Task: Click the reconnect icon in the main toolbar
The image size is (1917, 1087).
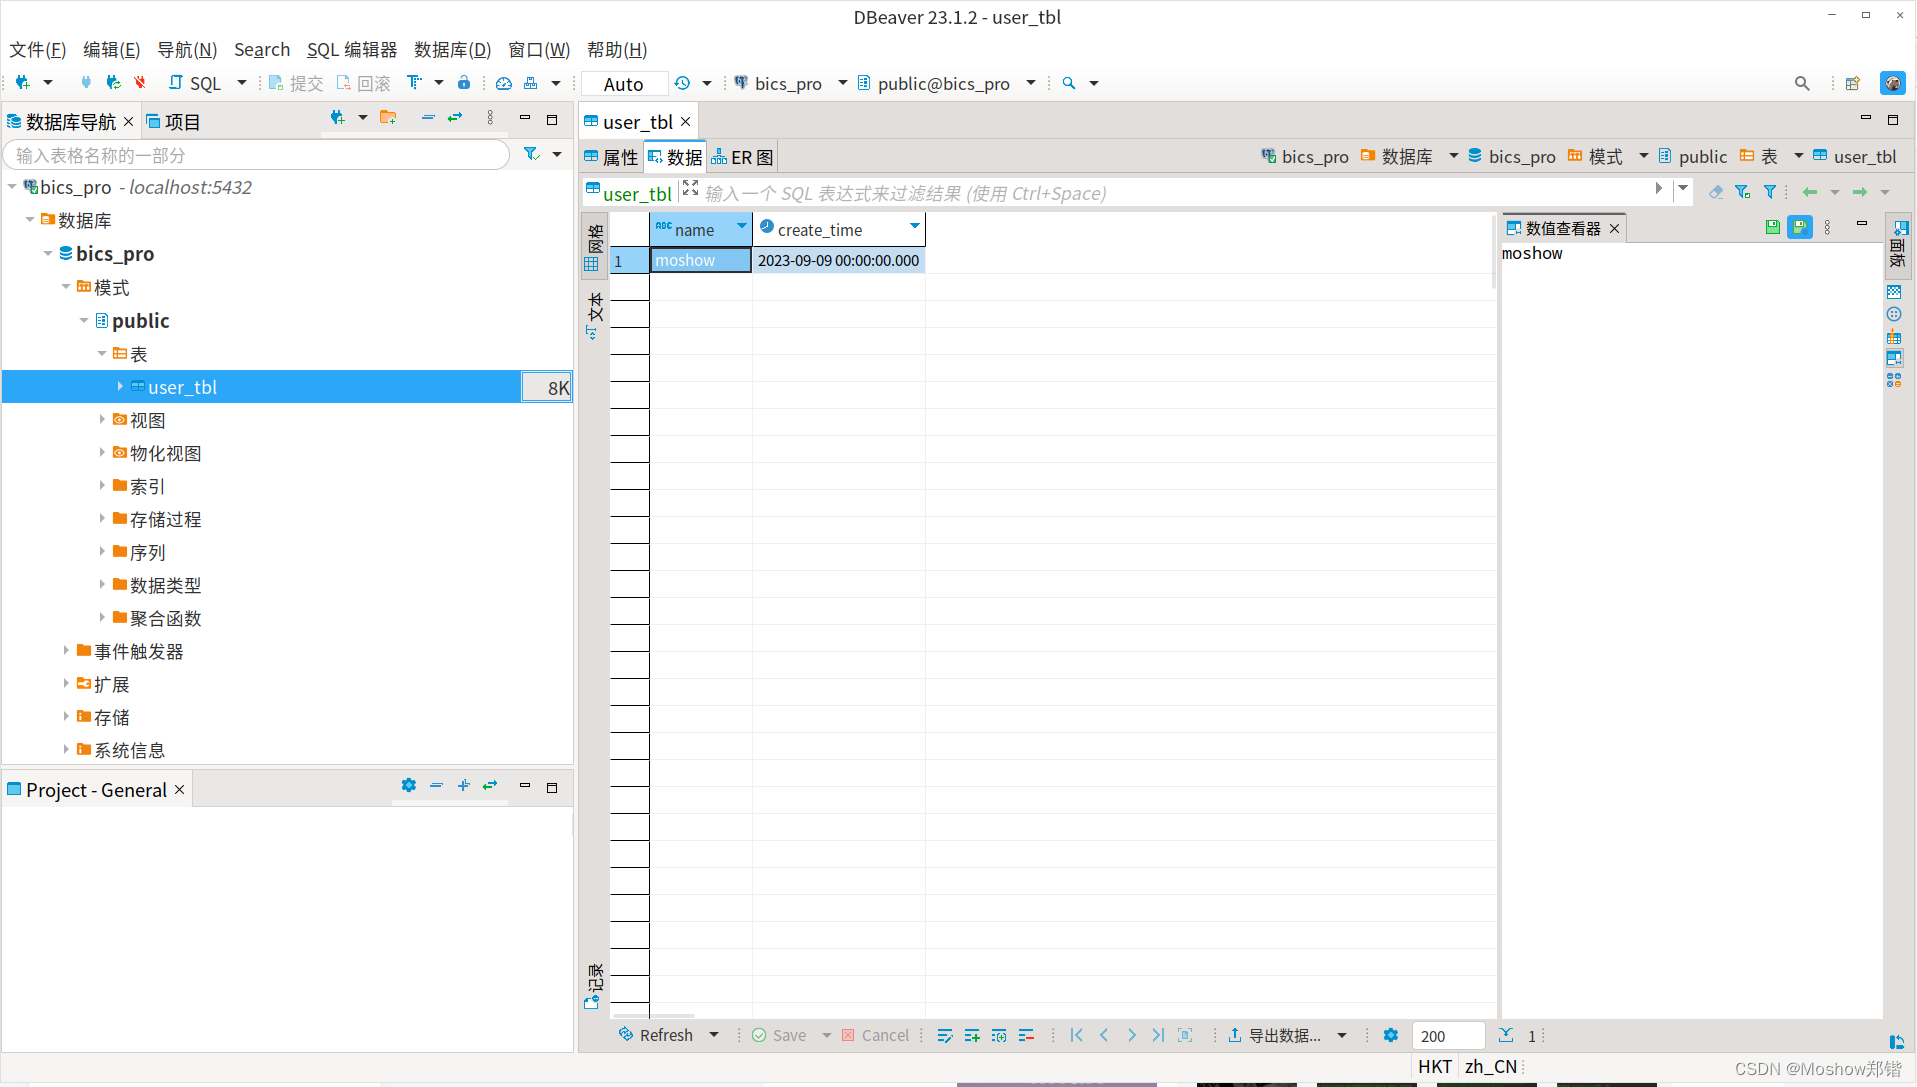Action: [x=113, y=83]
